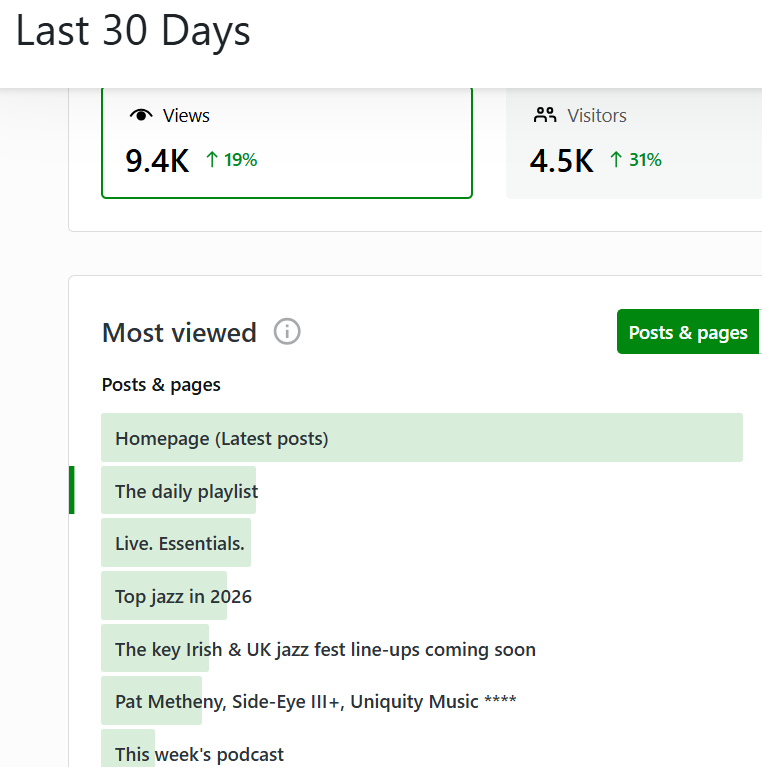Image resolution: width=762 pixels, height=767 pixels.
Task: Open Live. Essentials. entry
Action: (x=180, y=544)
